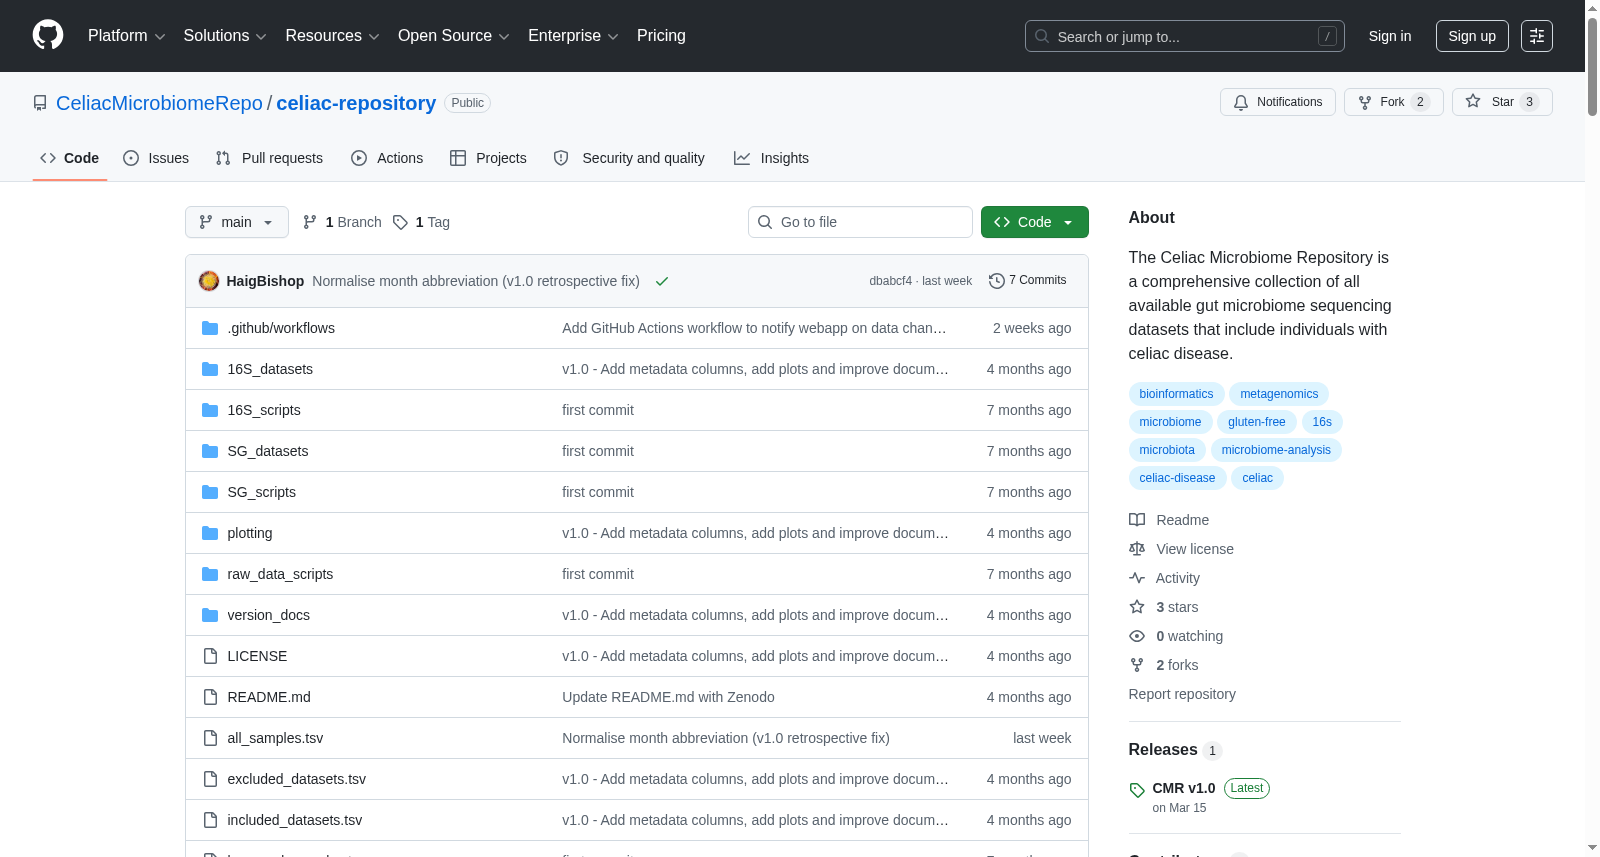The image size is (1600, 857).
Task: Click the SG_scripts folder icon
Action: (x=210, y=492)
